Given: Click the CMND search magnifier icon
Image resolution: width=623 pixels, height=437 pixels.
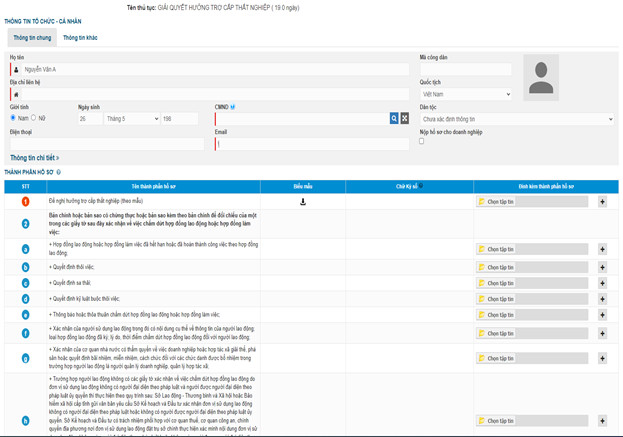Looking at the screenshot, I should 394,118.
